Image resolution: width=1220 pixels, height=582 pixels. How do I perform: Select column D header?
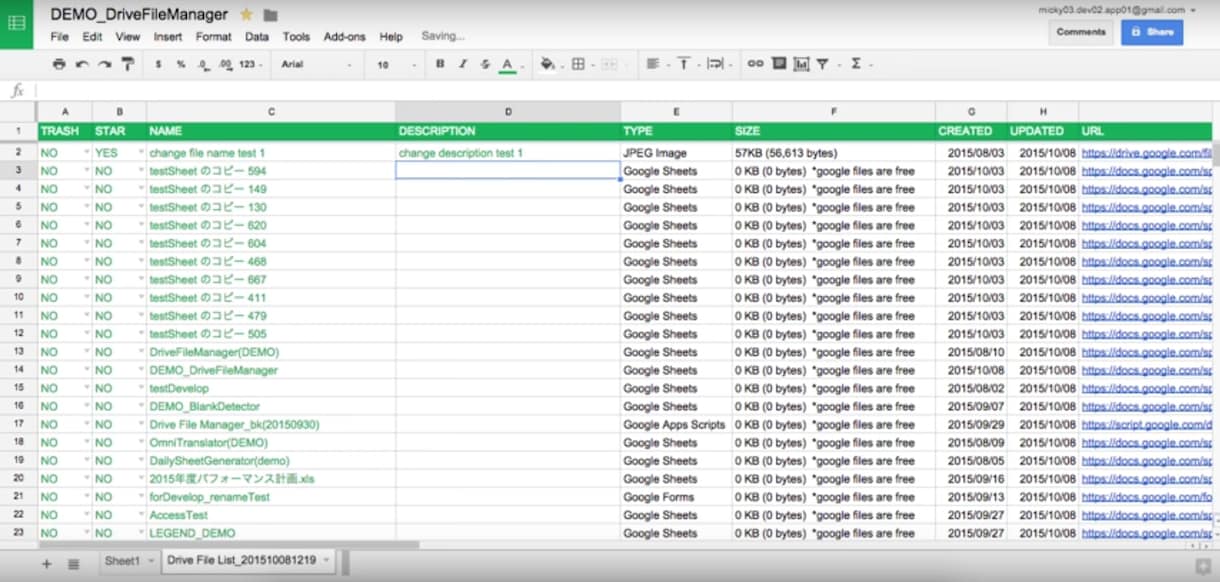(508, 112)
